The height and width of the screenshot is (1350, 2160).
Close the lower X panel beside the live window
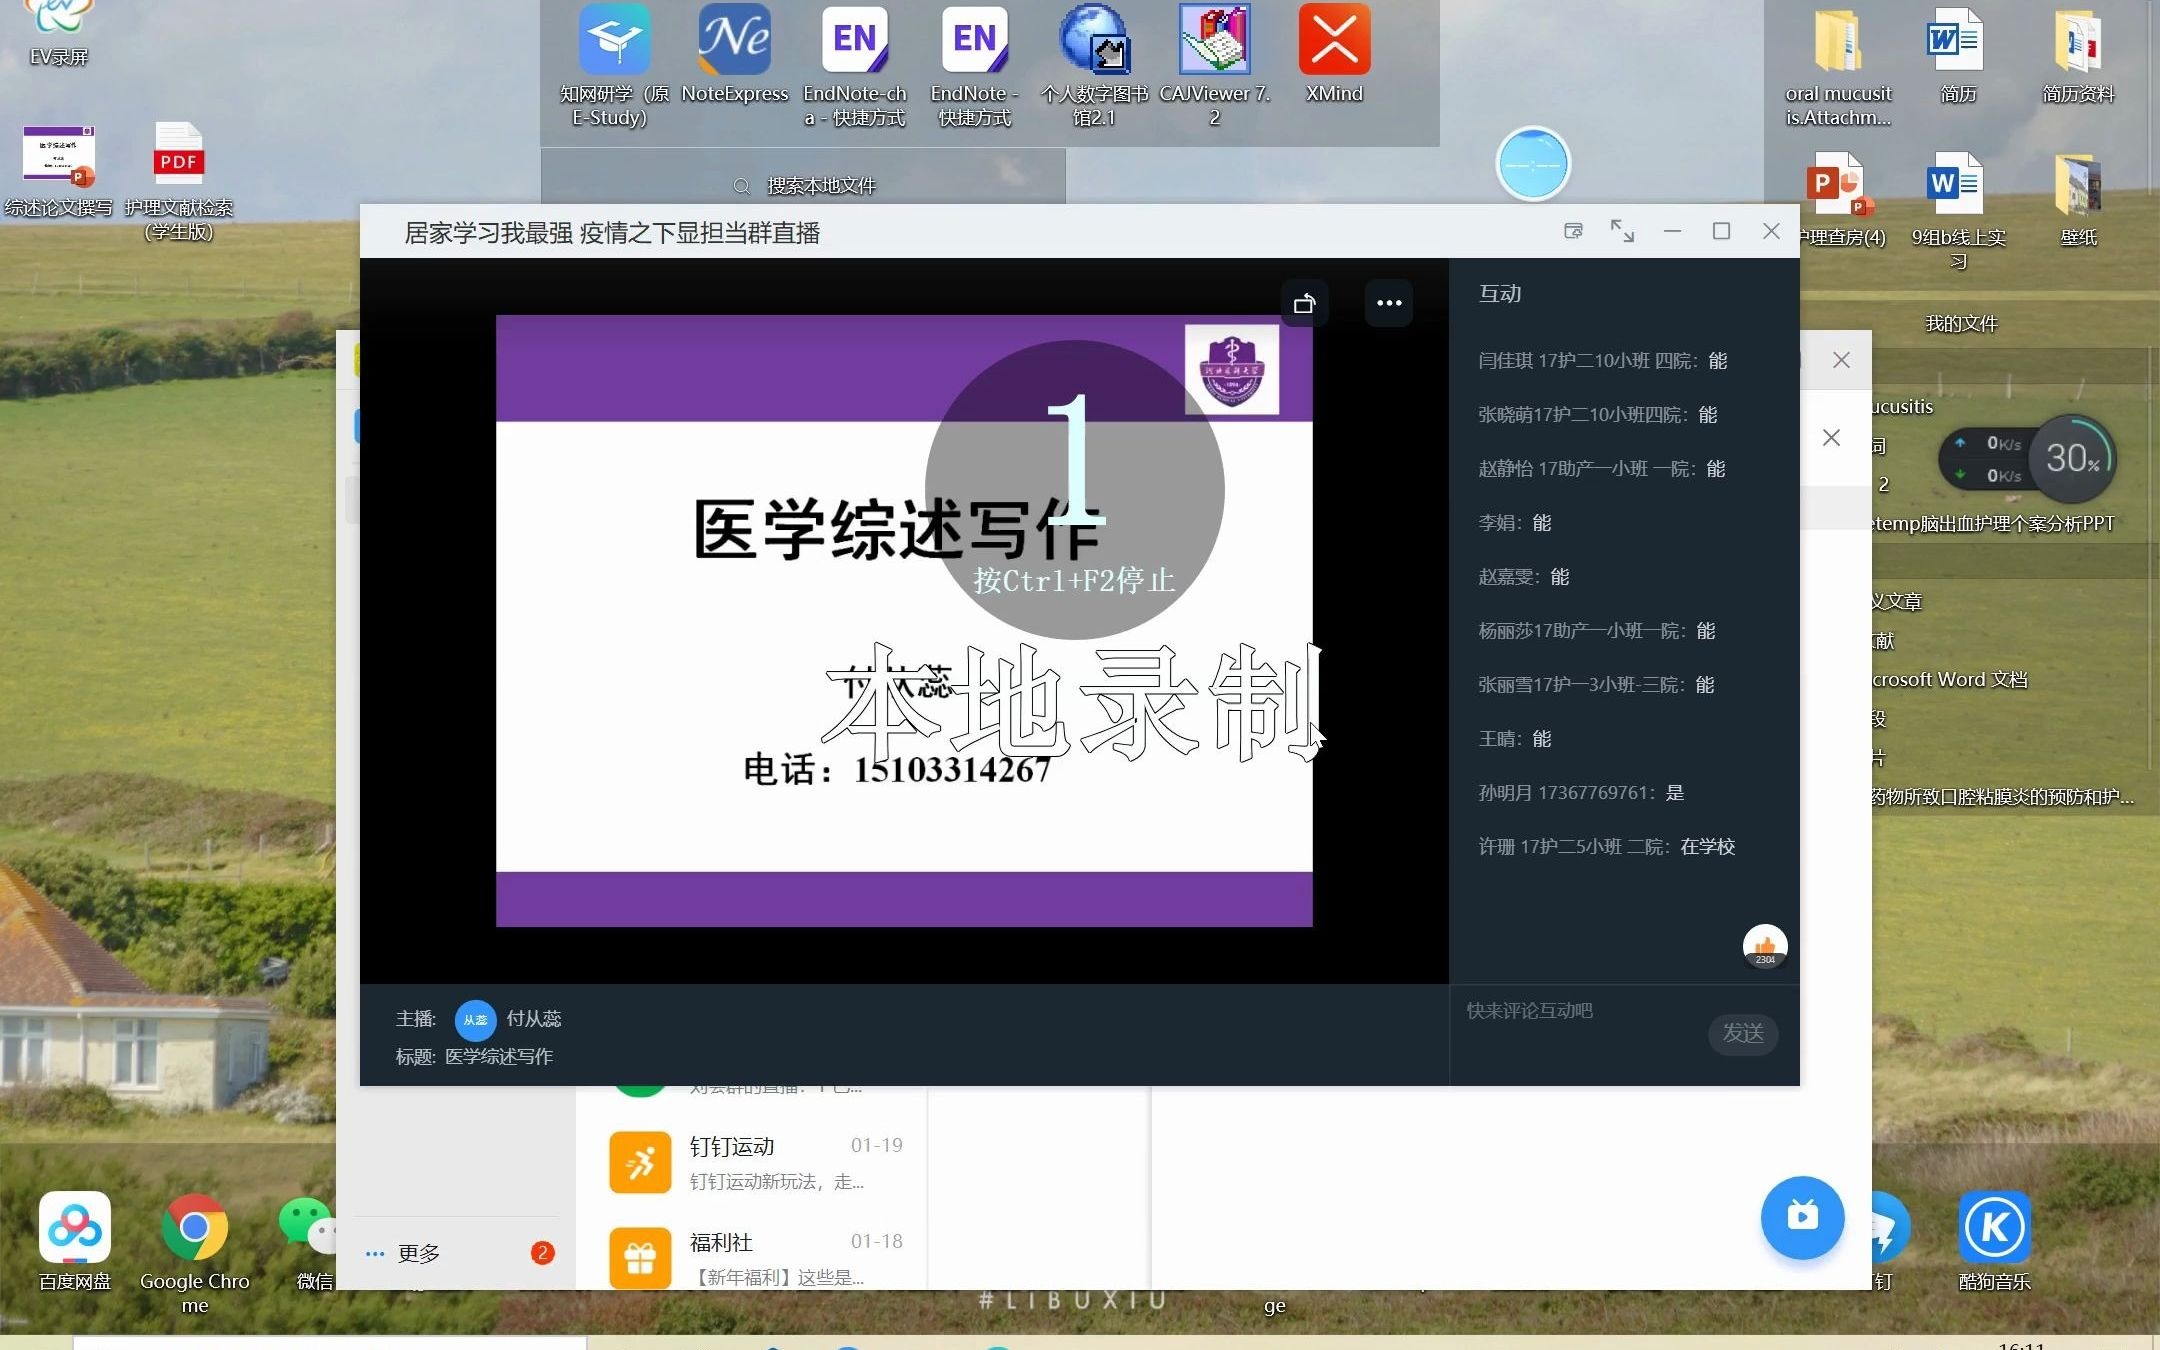pyautogui.click(x=1831, y=438)
